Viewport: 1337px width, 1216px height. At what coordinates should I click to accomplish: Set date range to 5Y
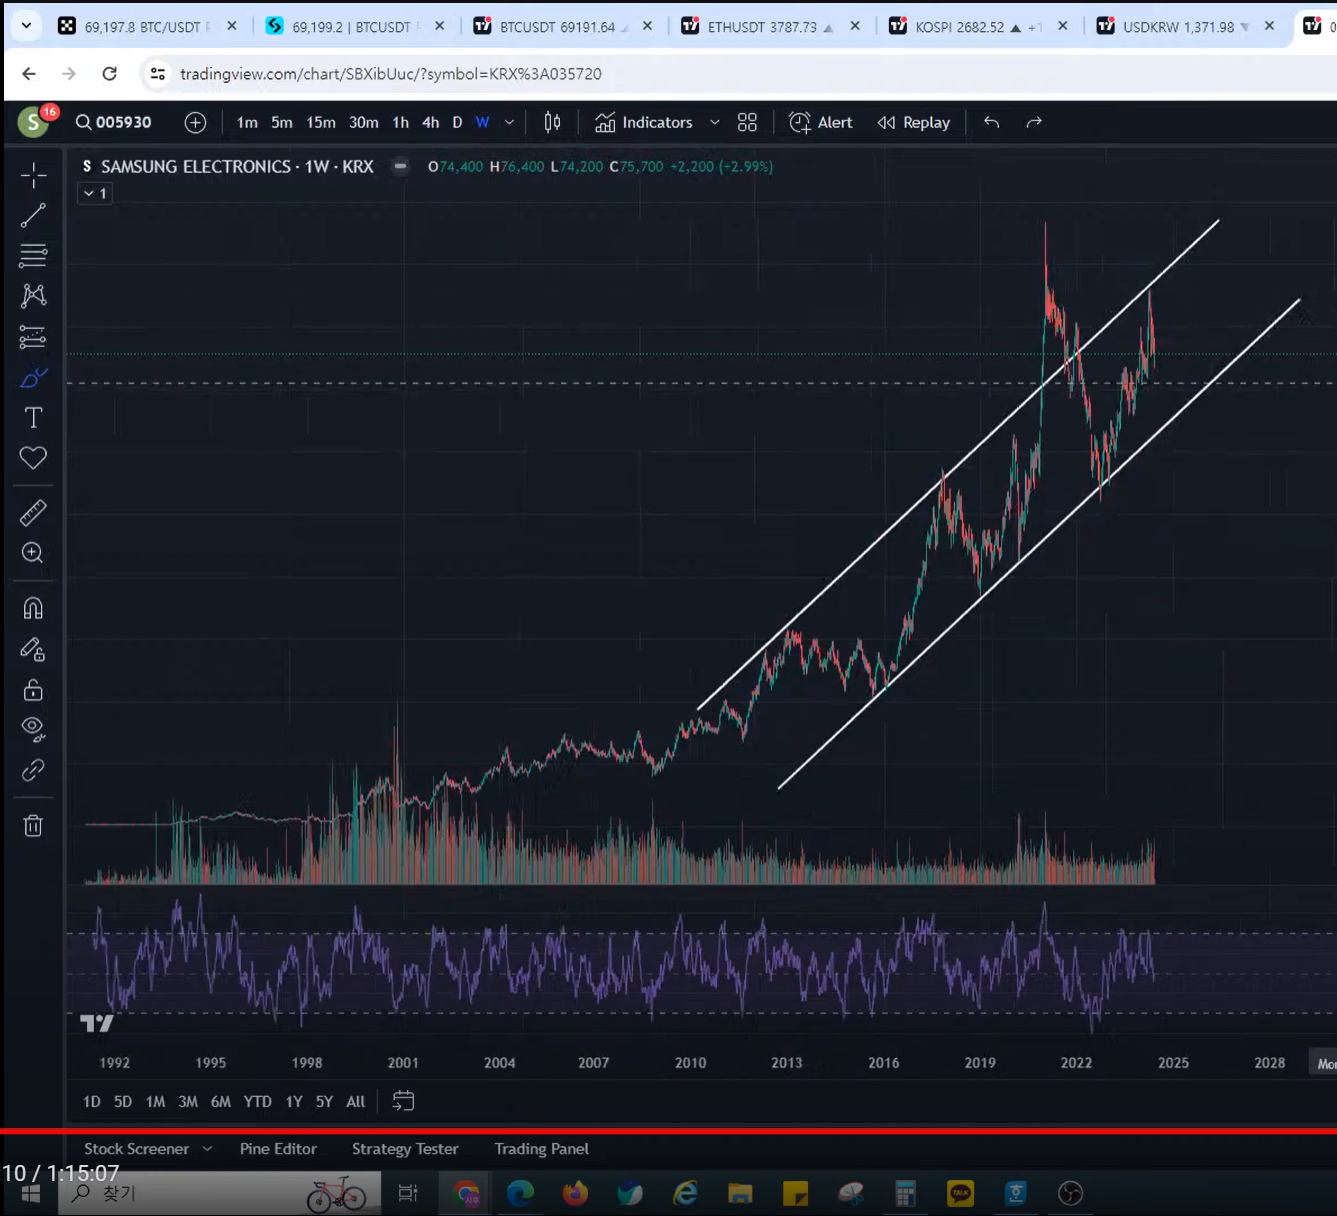324,1101
